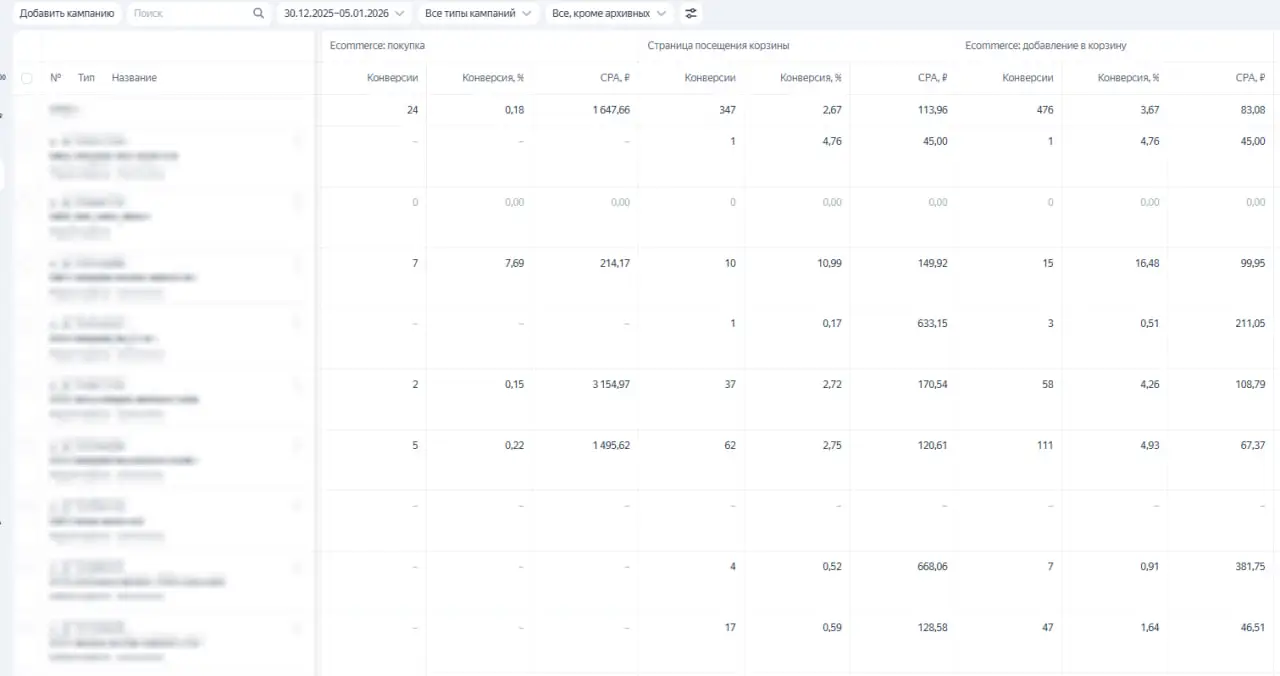Sort by 'Конверсия, %' under Ecommerce: добавление в корзину
Image resolution: width=1280 pixels, height=676 pixels.
(1128, 78)
